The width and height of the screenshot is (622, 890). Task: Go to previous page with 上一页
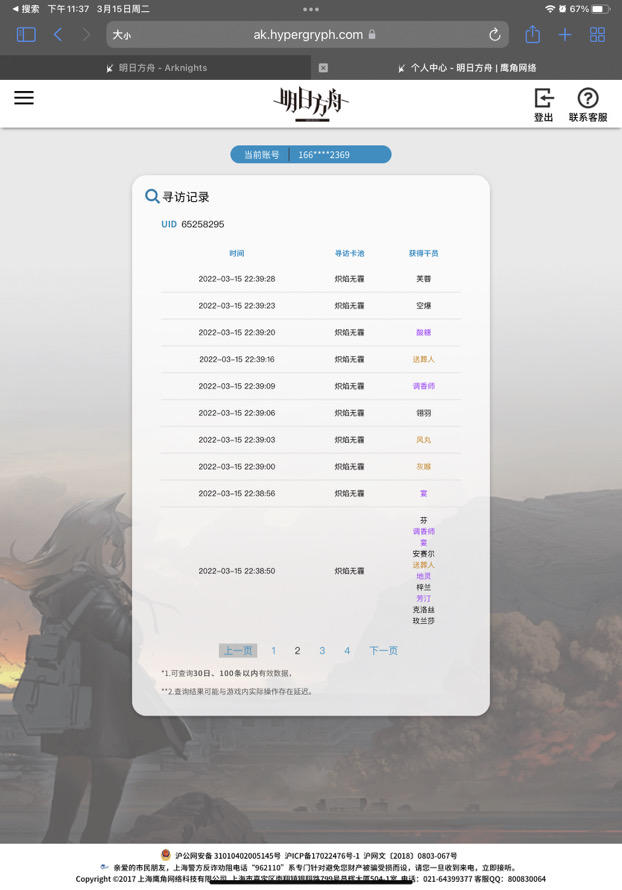click(238, 650)
